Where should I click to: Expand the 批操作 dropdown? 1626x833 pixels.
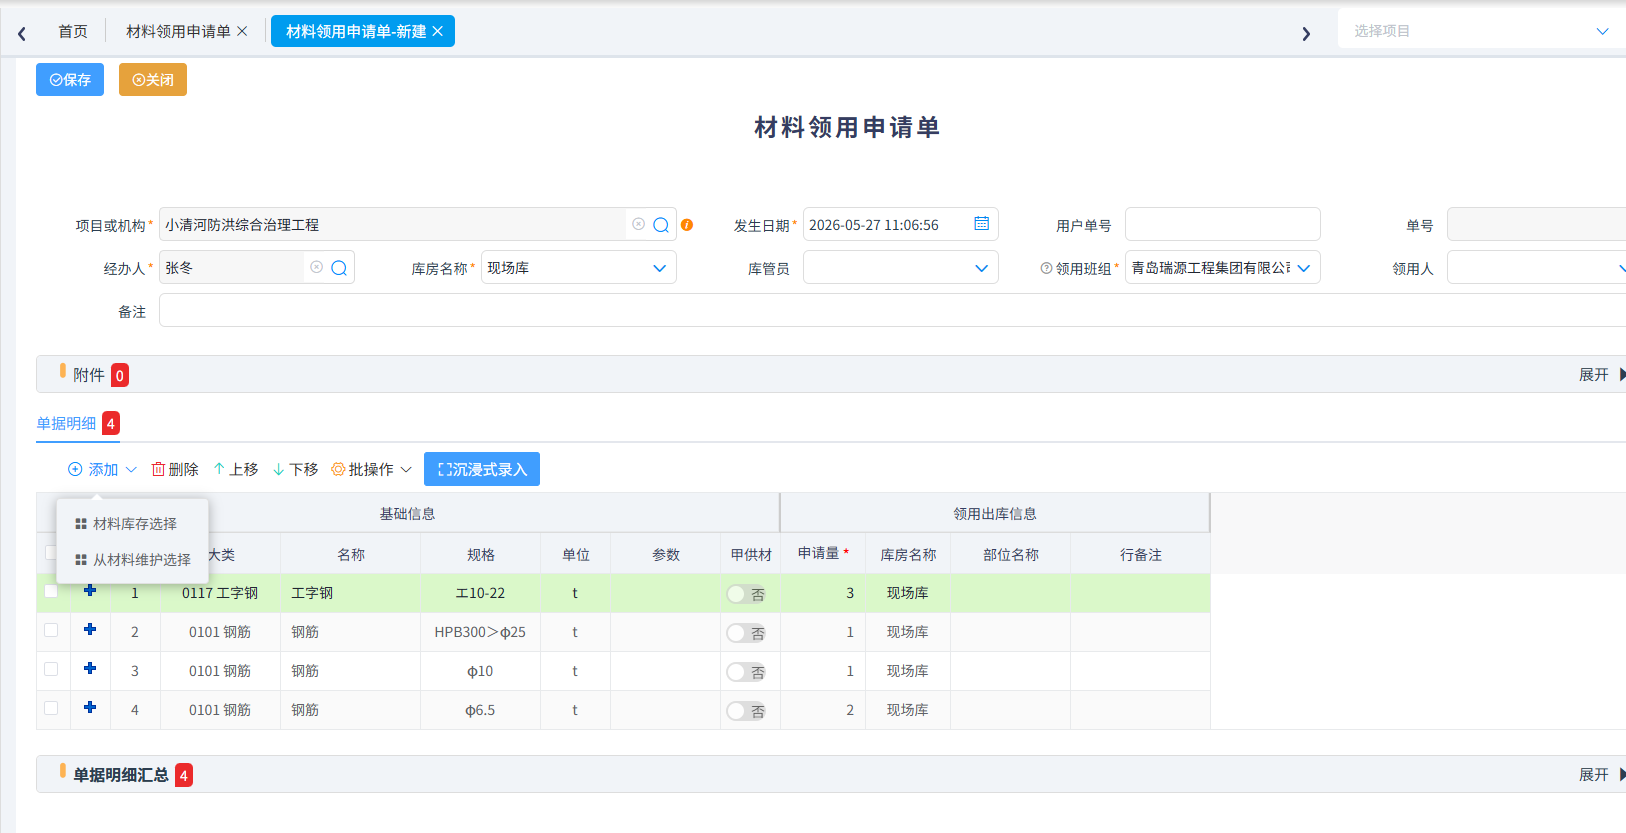point(372,469)
